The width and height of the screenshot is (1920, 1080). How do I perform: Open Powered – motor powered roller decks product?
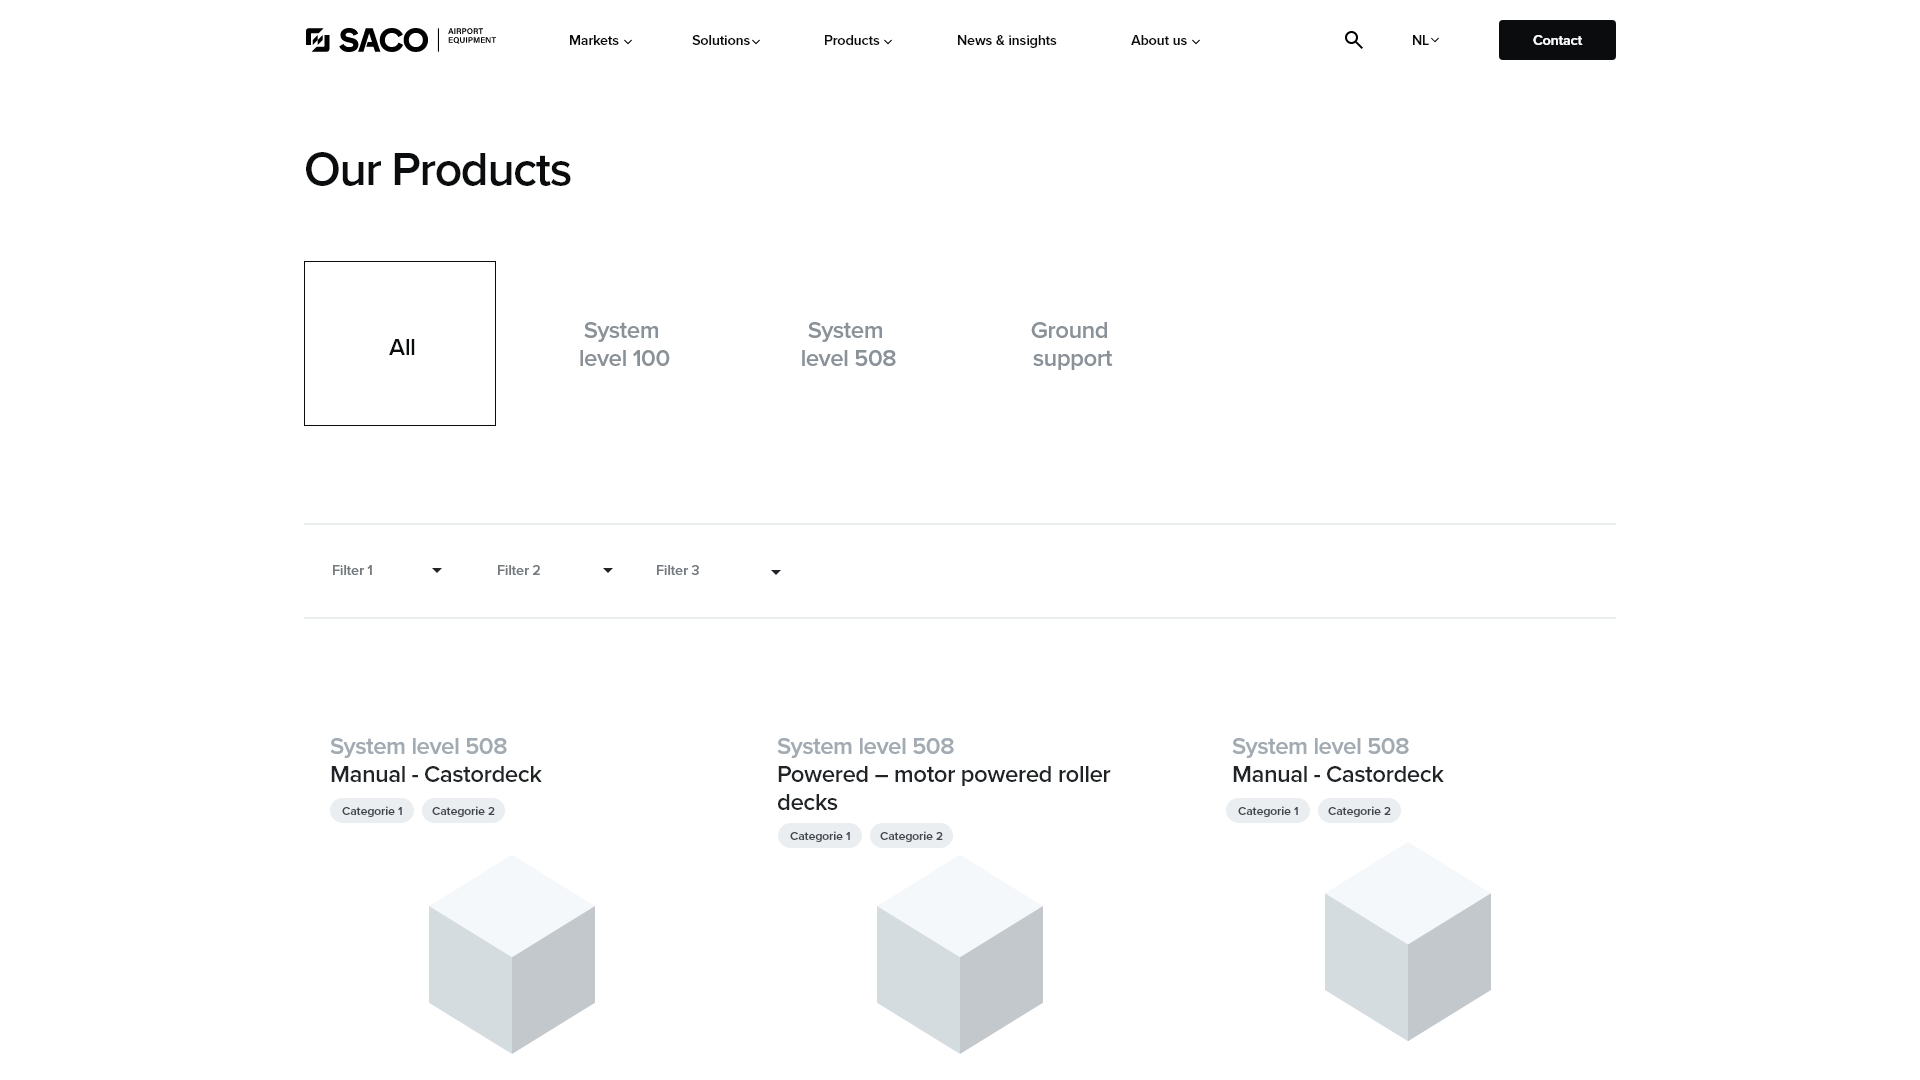click(x=943, y=788)
